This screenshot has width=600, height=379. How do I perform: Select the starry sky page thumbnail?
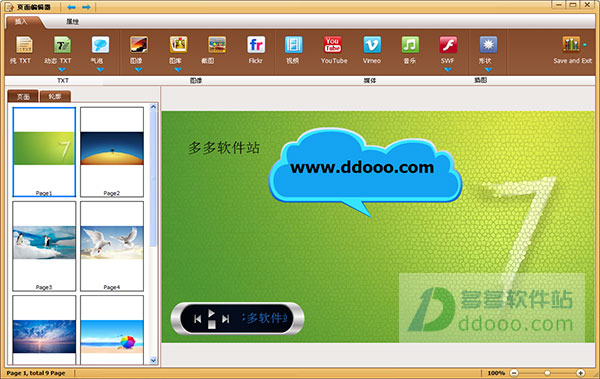point(44,330)
